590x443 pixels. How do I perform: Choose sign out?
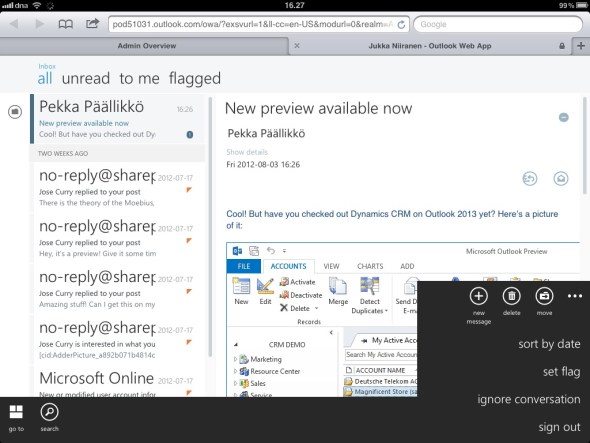559,427
